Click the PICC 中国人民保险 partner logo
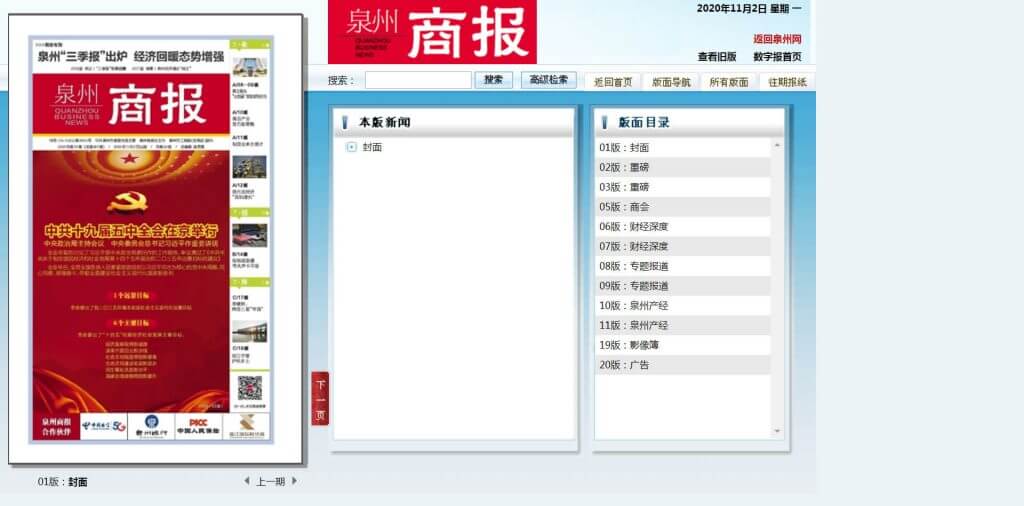 (199, 426)
